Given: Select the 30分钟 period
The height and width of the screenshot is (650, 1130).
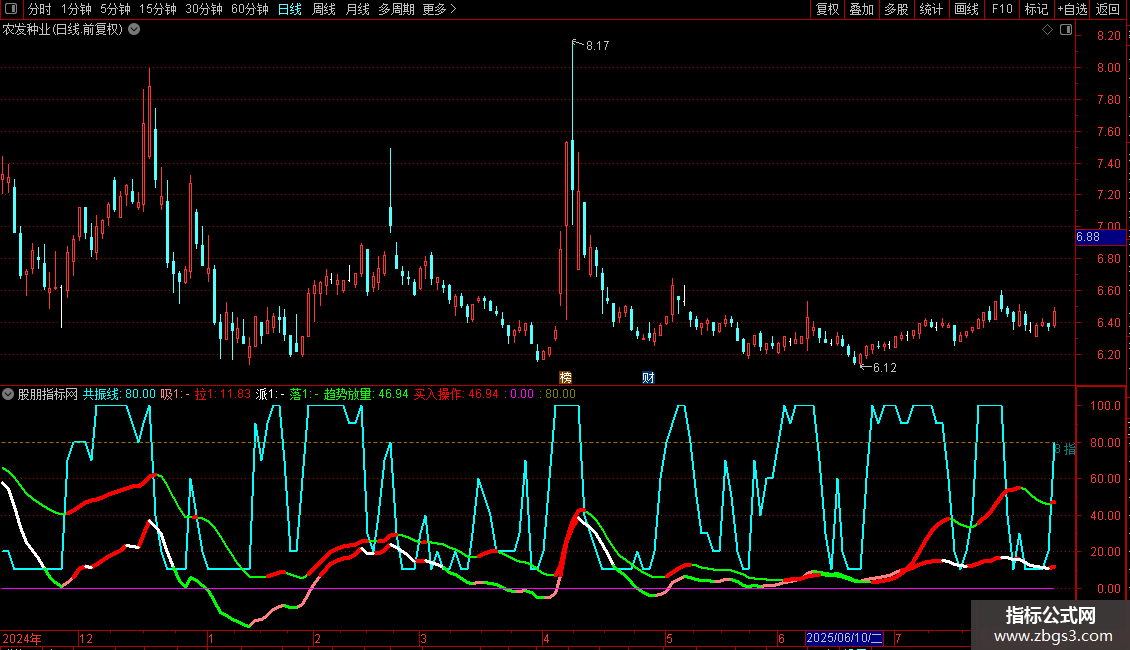Looking at the screenshot, I should [x=203, y=9].
